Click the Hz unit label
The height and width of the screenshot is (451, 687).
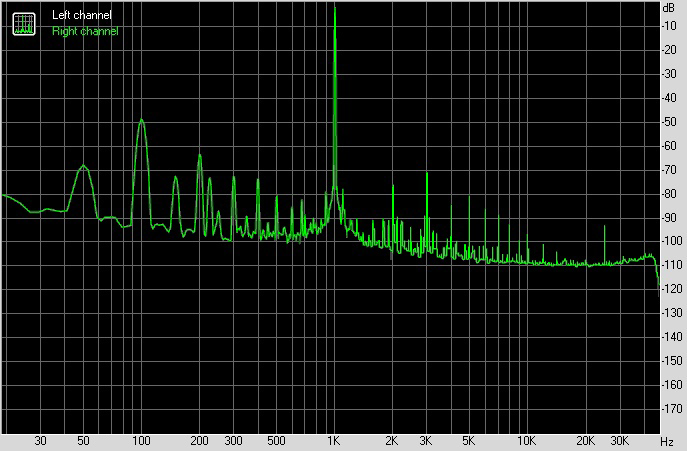[667, 441]
